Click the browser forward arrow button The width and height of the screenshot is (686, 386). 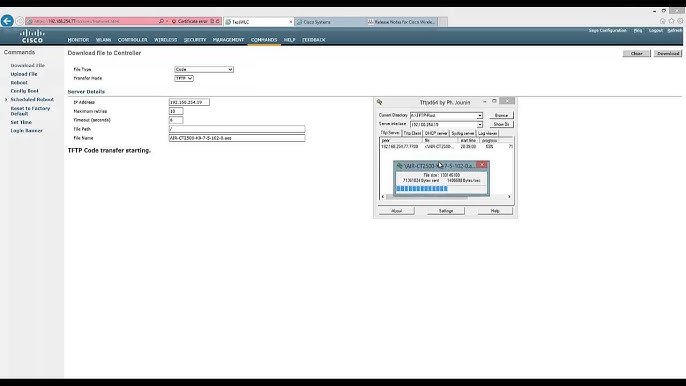pyautogui.click(x=20, y=21)
